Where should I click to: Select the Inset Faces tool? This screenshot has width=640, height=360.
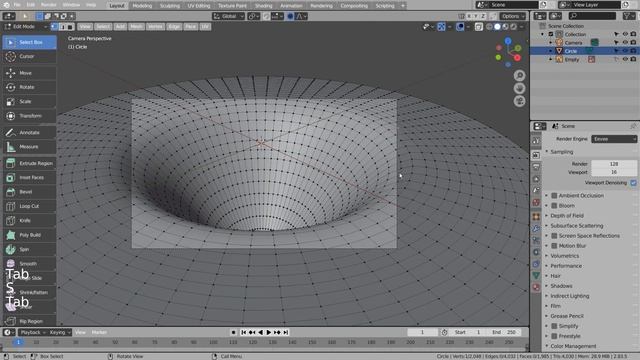[29, 178]
